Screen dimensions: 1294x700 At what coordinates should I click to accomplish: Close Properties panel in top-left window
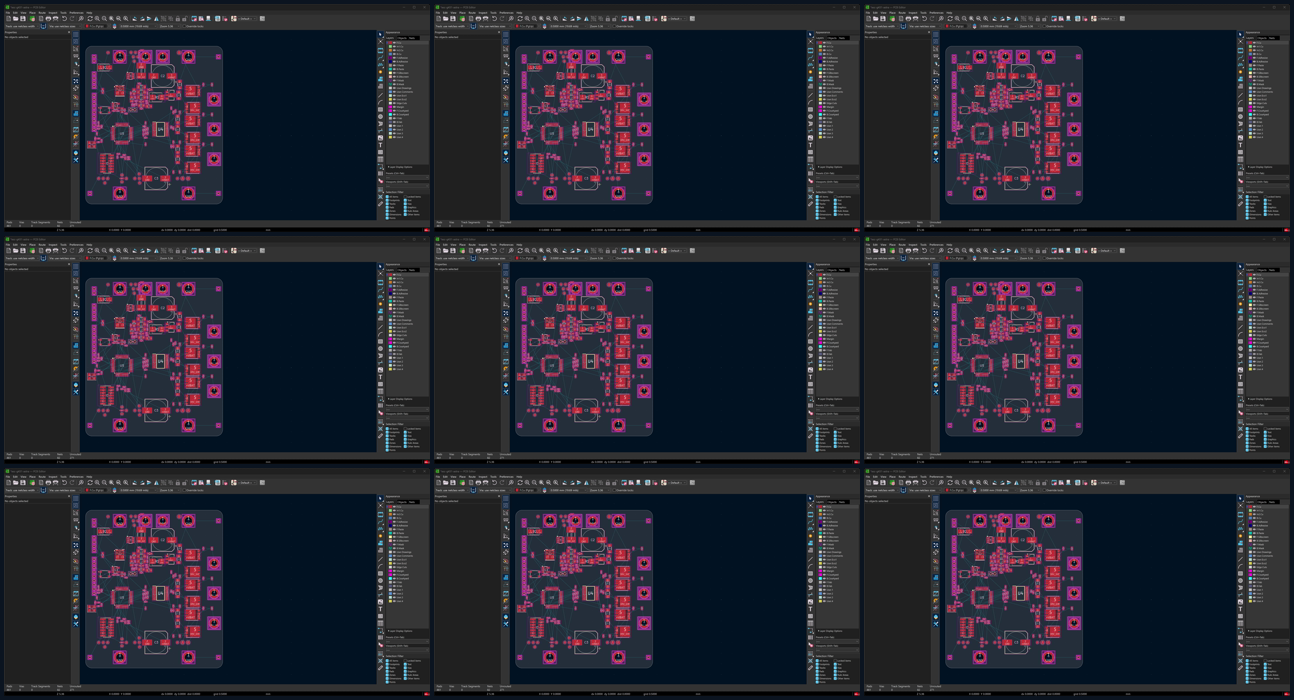[69, 32]
